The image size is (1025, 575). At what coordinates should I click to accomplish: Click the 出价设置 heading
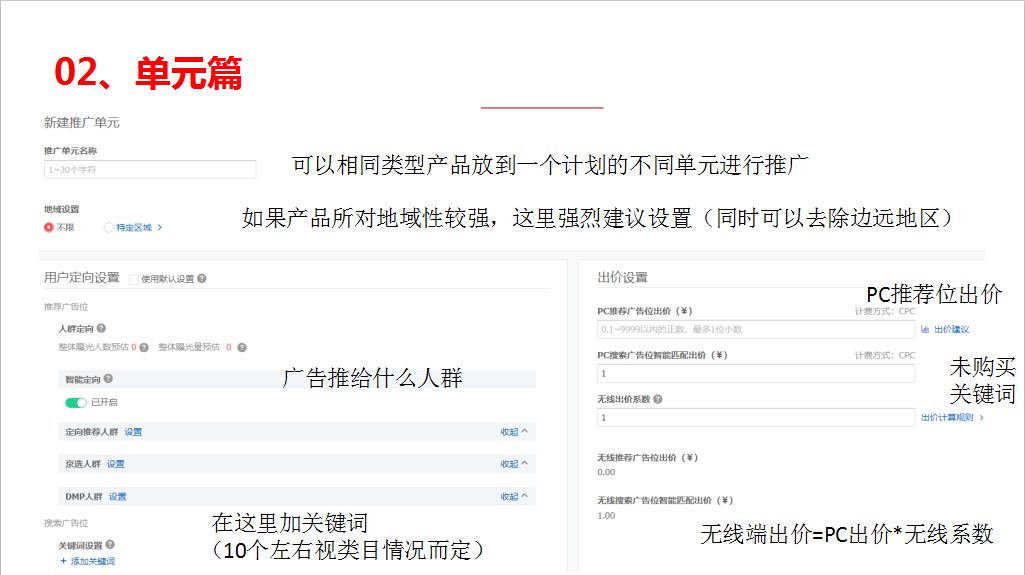tap(622, 277)
